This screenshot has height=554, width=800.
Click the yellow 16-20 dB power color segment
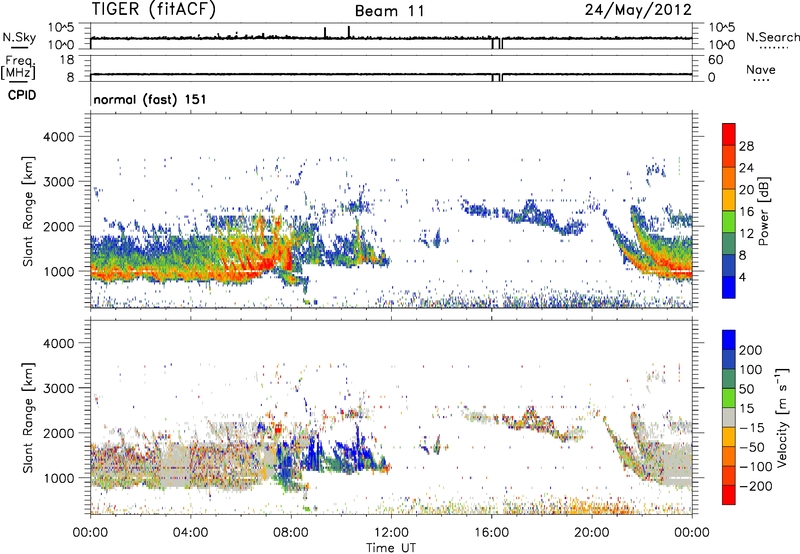729,200
